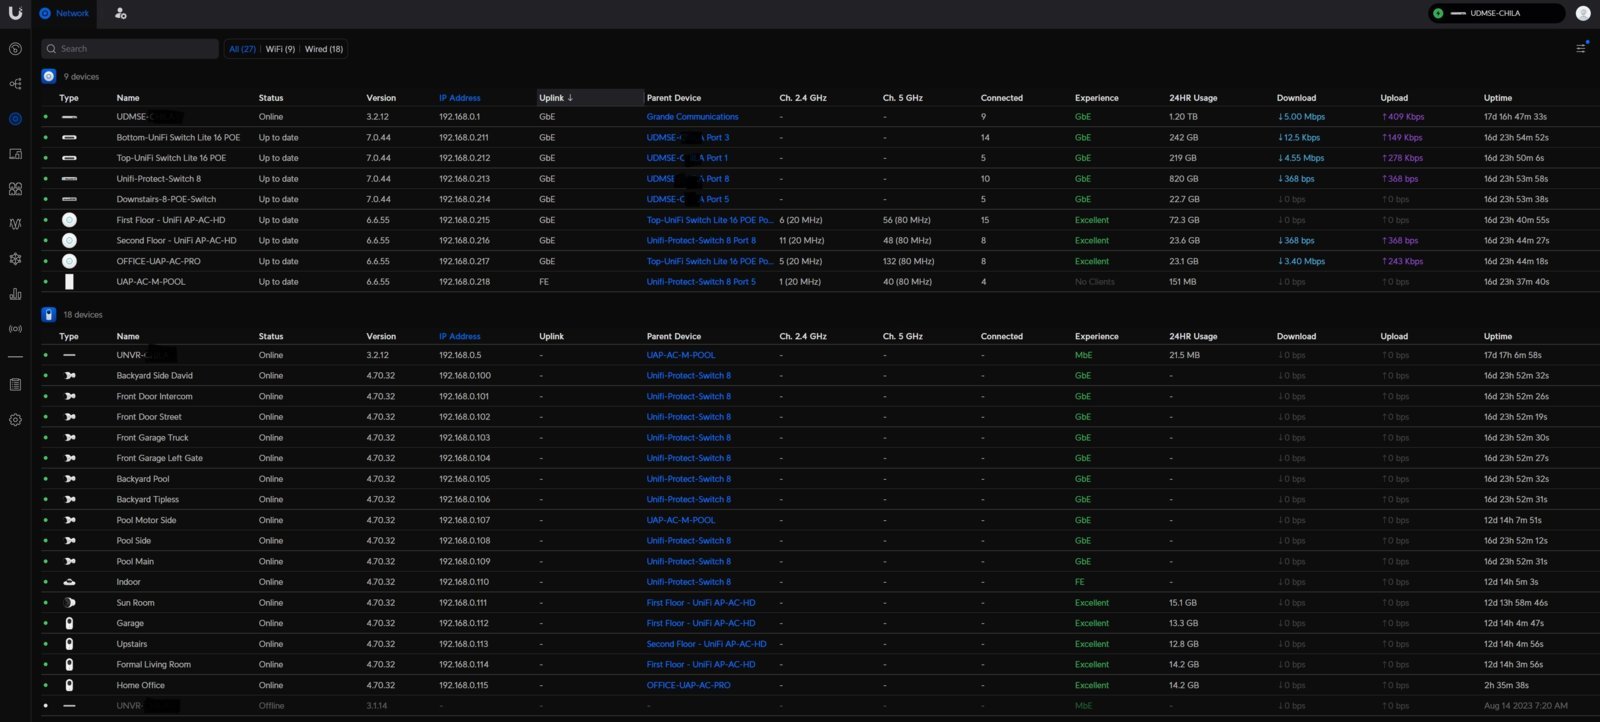Screen dimensions: 1600x722
Task: Open Unifi-Protect-Switch 8 Port 8 link
Action: click(x=701, y=241)
